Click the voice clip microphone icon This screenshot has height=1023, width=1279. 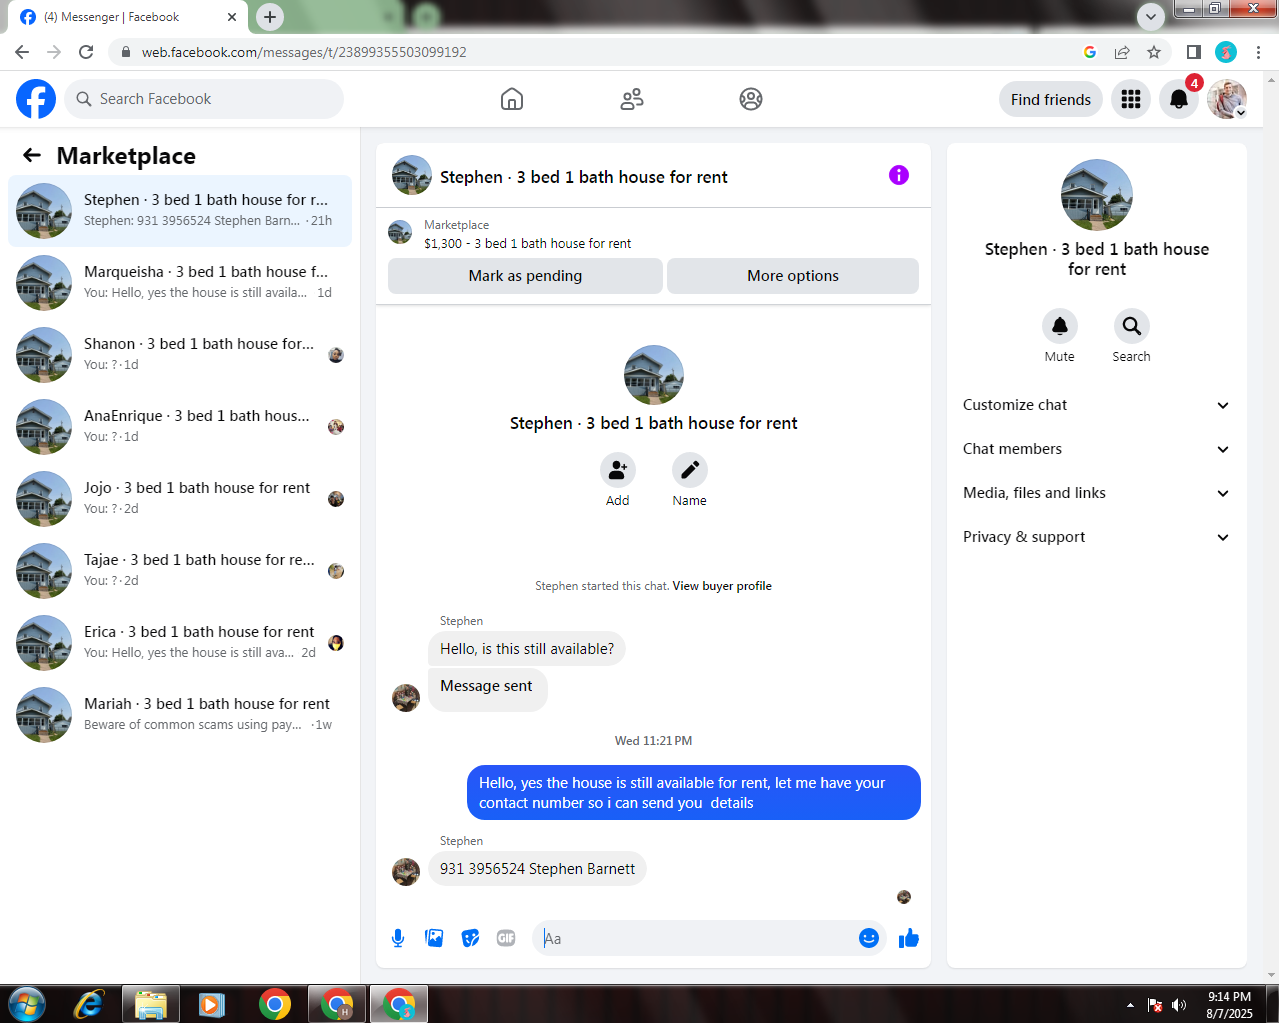(398, 938)
